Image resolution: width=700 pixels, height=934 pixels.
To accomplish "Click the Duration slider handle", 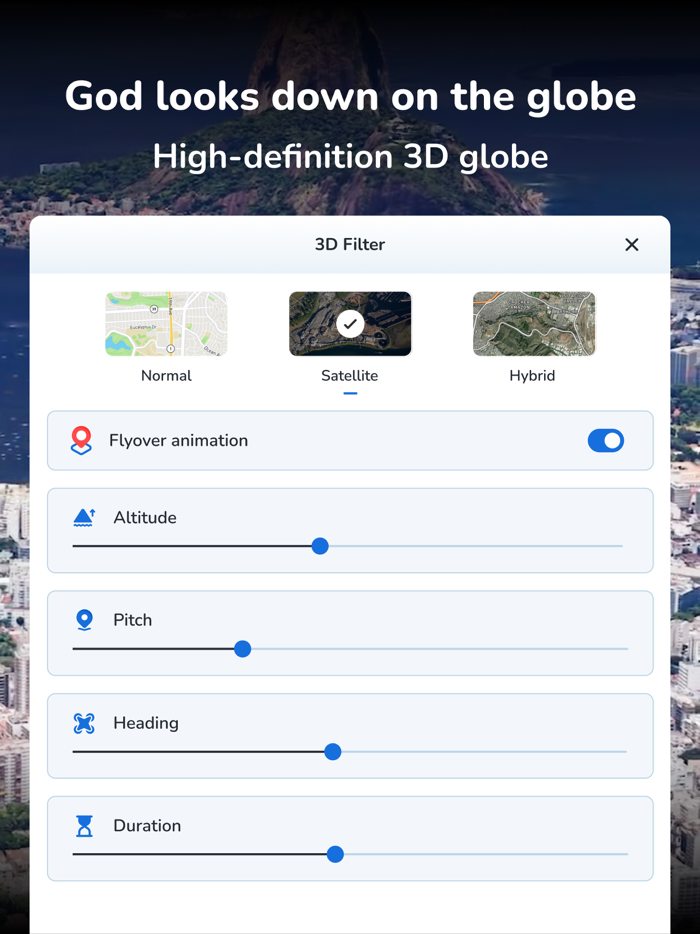I will point(335,854).
